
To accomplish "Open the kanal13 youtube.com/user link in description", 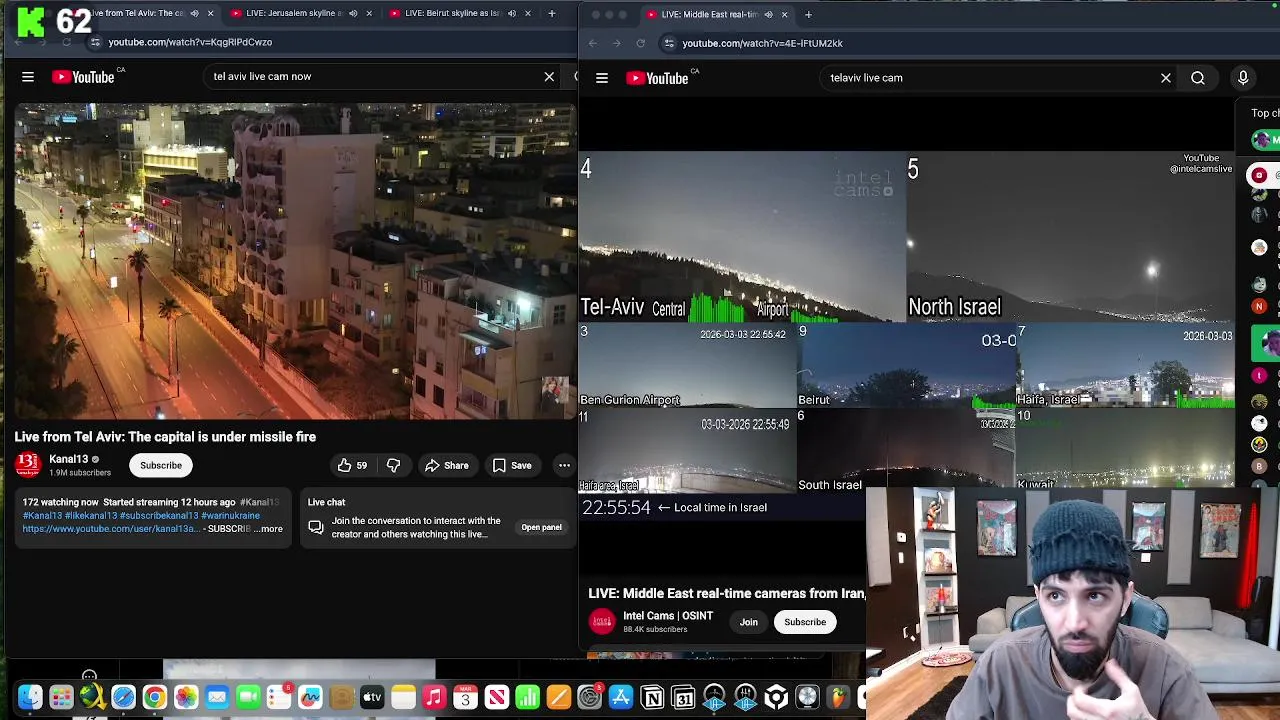I will tap(111, 529).
